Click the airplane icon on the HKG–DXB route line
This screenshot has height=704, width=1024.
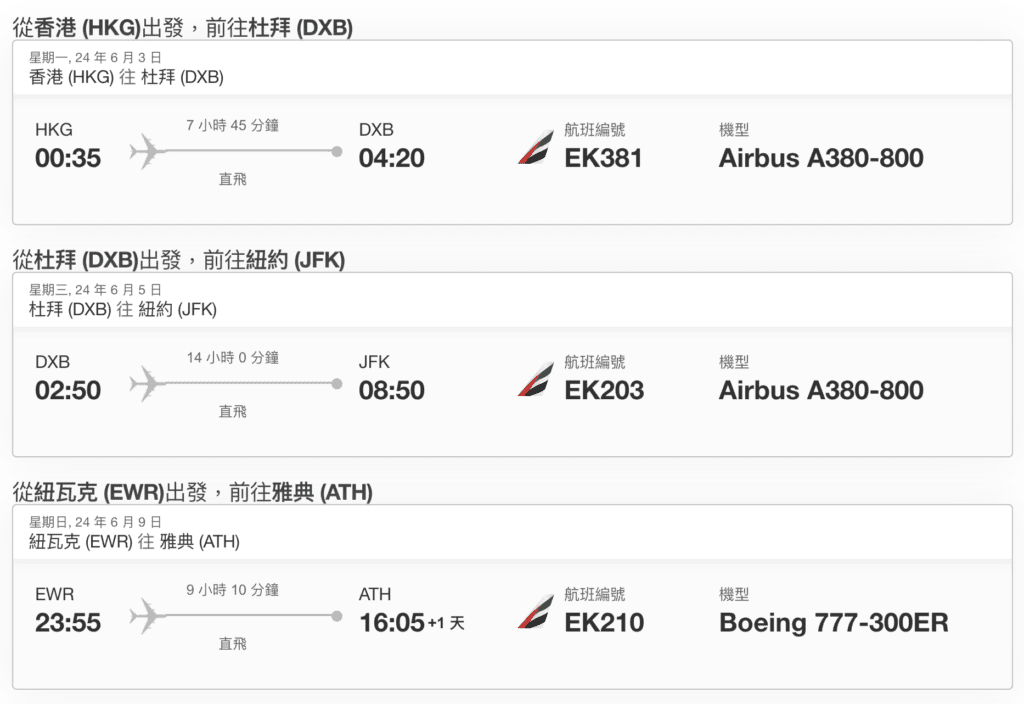(146, 152)
